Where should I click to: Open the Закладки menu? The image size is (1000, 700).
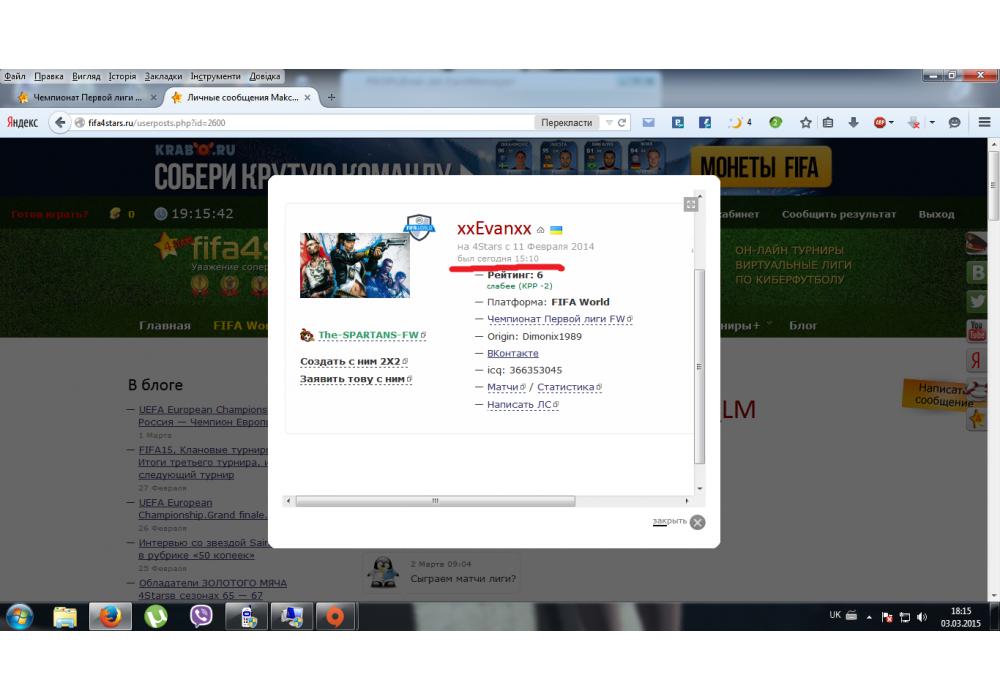tap(163, 76)
